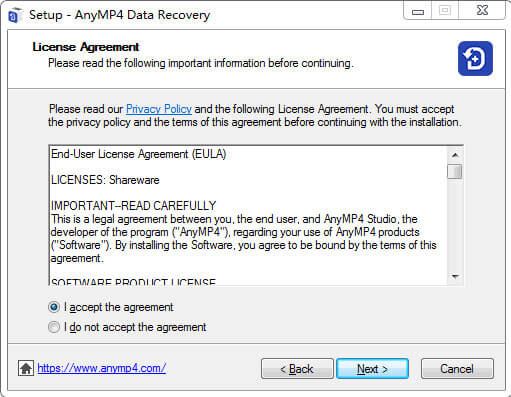Click the blue AnyMP4 Data Recovery logo
The width and height of the screenshot is (511, 397).
click(475, 58)
